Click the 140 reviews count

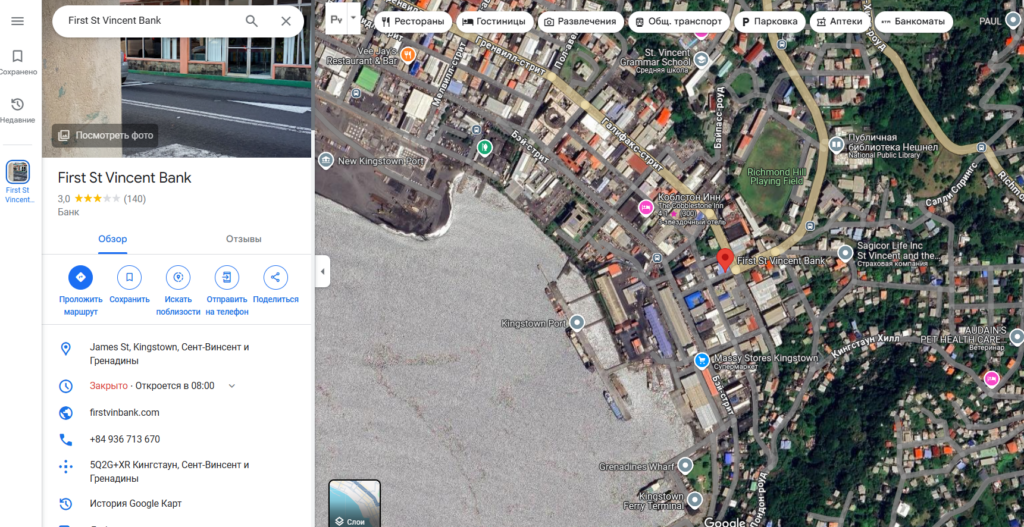tap(135, 199)
